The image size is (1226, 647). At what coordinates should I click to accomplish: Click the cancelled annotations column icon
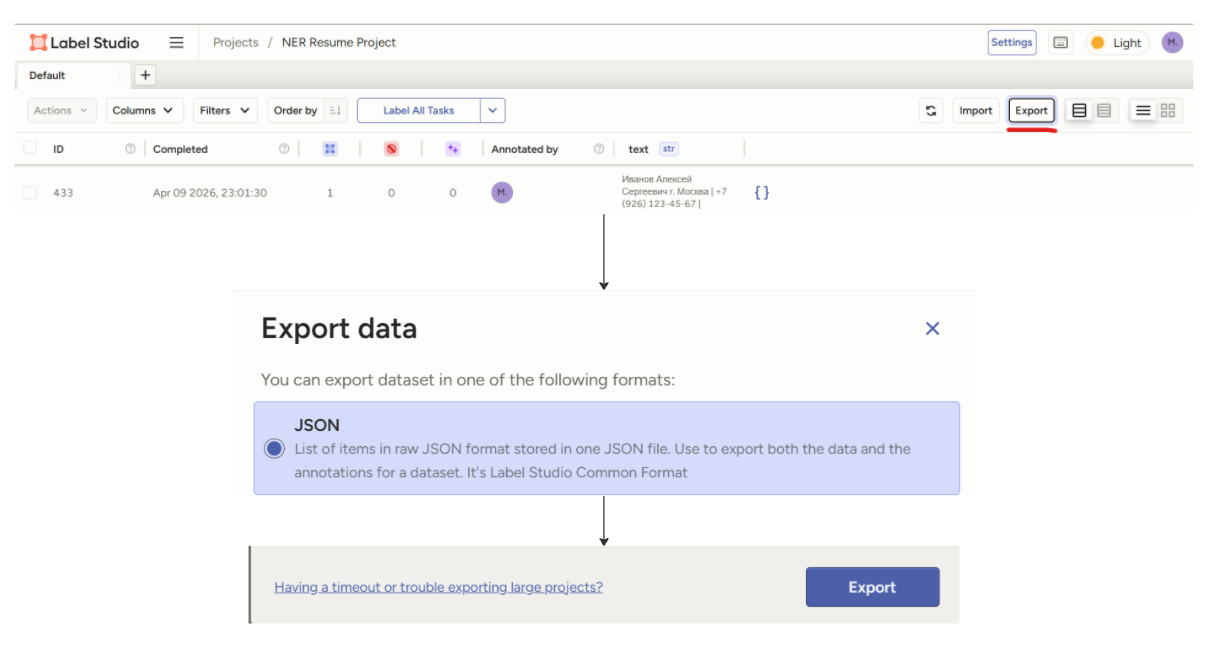[391, 149]
